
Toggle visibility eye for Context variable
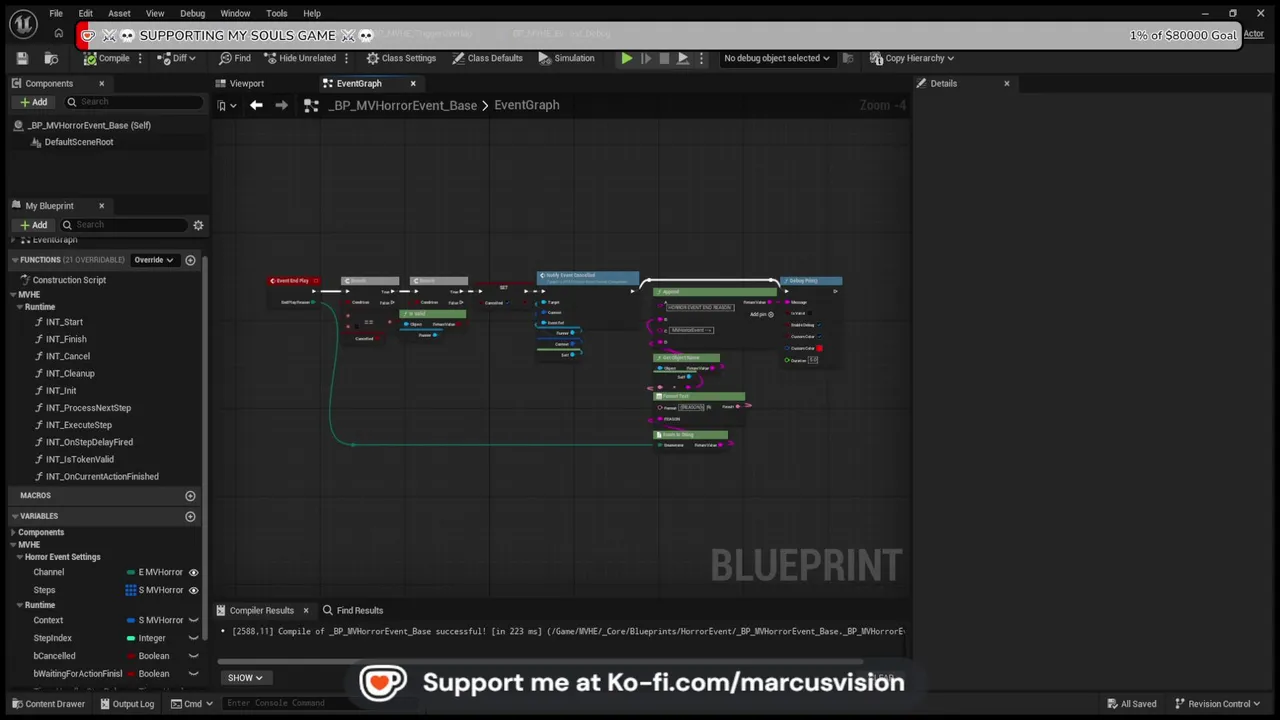193,620
